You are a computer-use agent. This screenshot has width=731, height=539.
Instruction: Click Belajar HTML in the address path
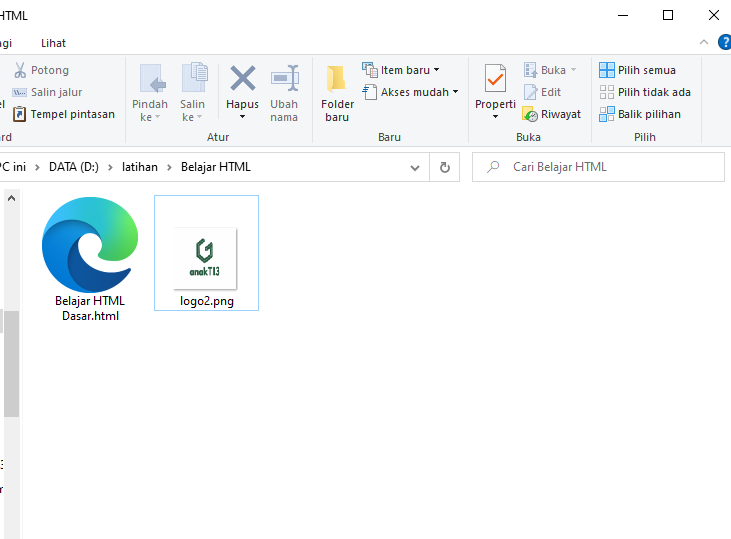[216, 167]
